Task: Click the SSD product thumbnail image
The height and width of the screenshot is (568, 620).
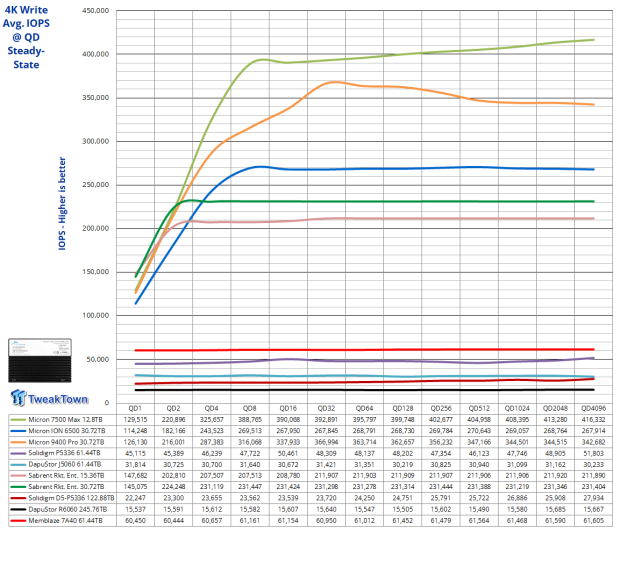Action: pyautogui.click(x=40, y=360)
